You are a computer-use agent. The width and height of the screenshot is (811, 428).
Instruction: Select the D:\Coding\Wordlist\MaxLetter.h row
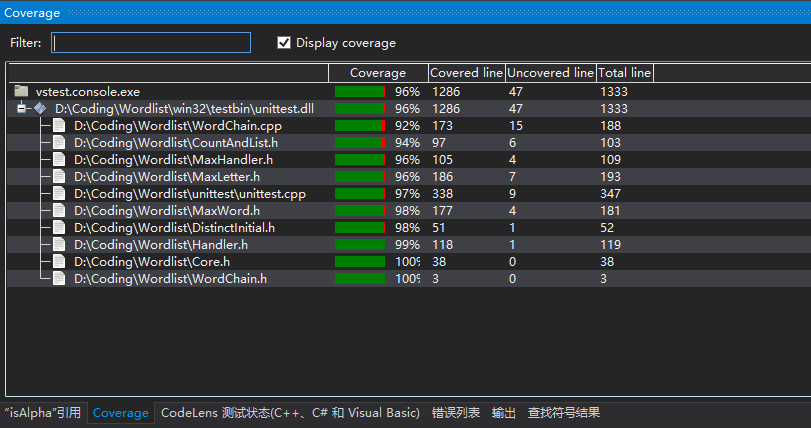pos(409,177)
